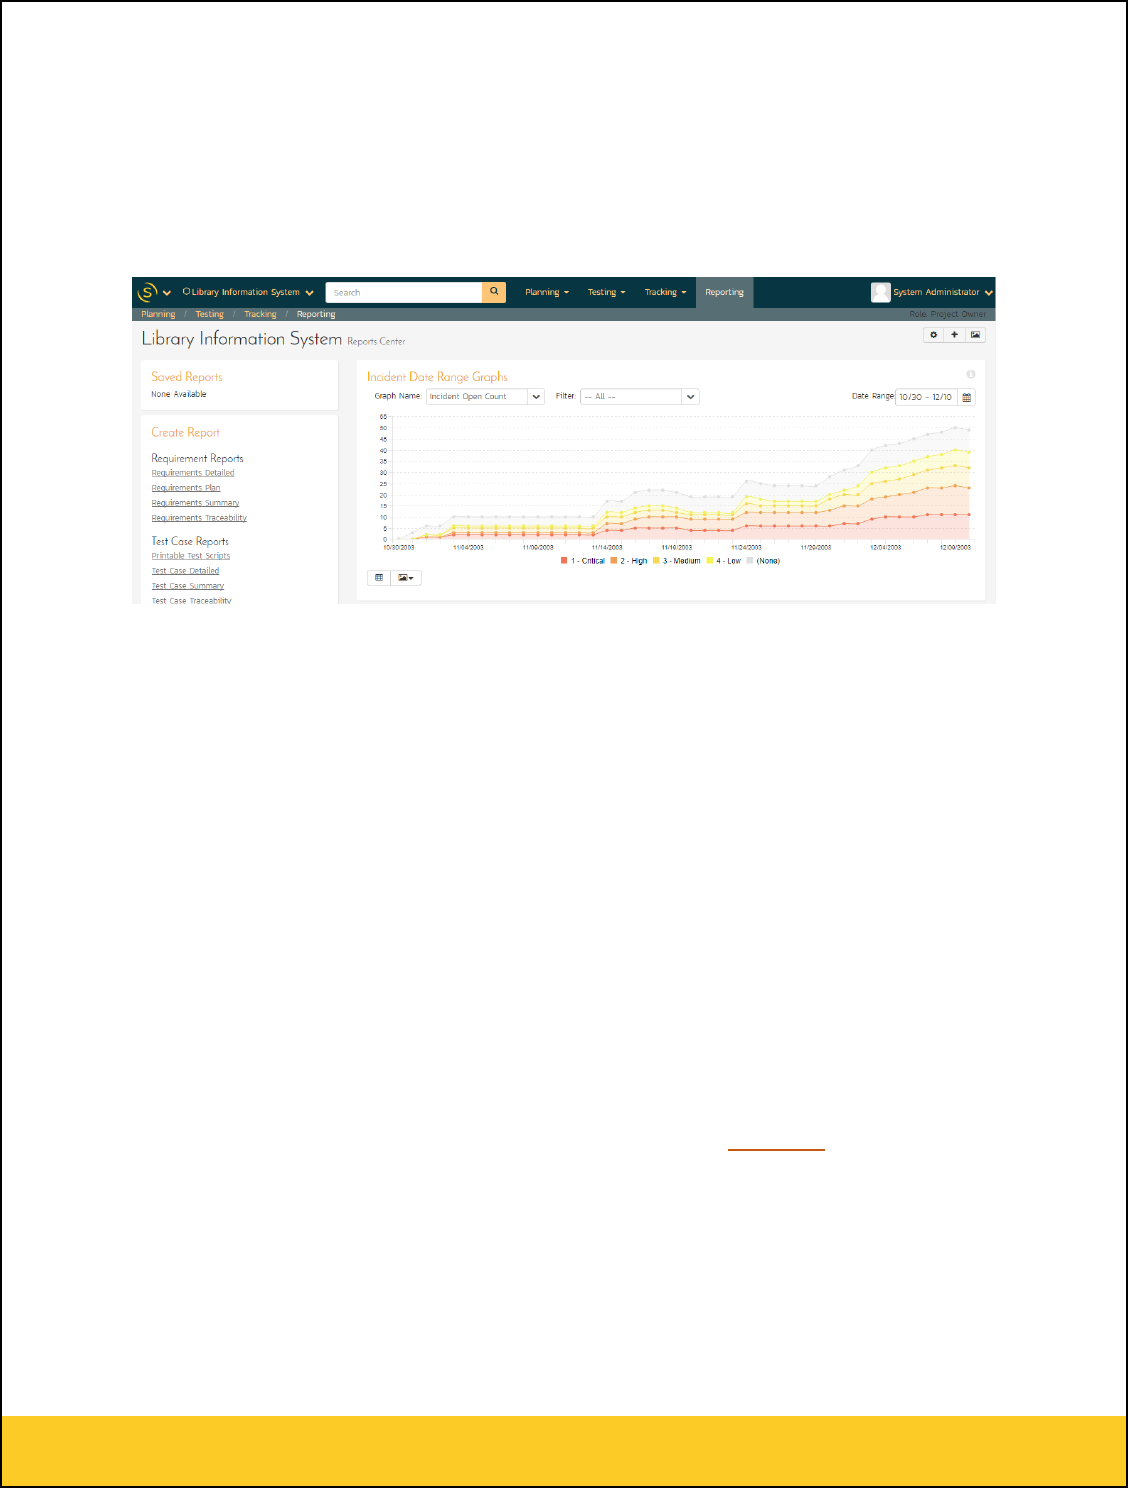This screenshot has height=1488, width=1128.
Task: Toggle the 1 - Critical legend swatch
Action: point(565,561)
